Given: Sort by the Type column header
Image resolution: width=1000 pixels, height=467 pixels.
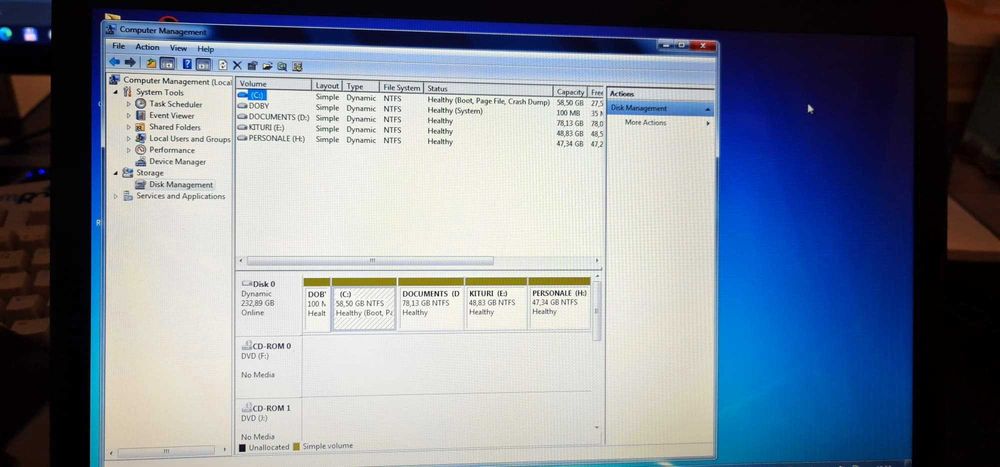Looking at the screenshot, I should (360, 86).
